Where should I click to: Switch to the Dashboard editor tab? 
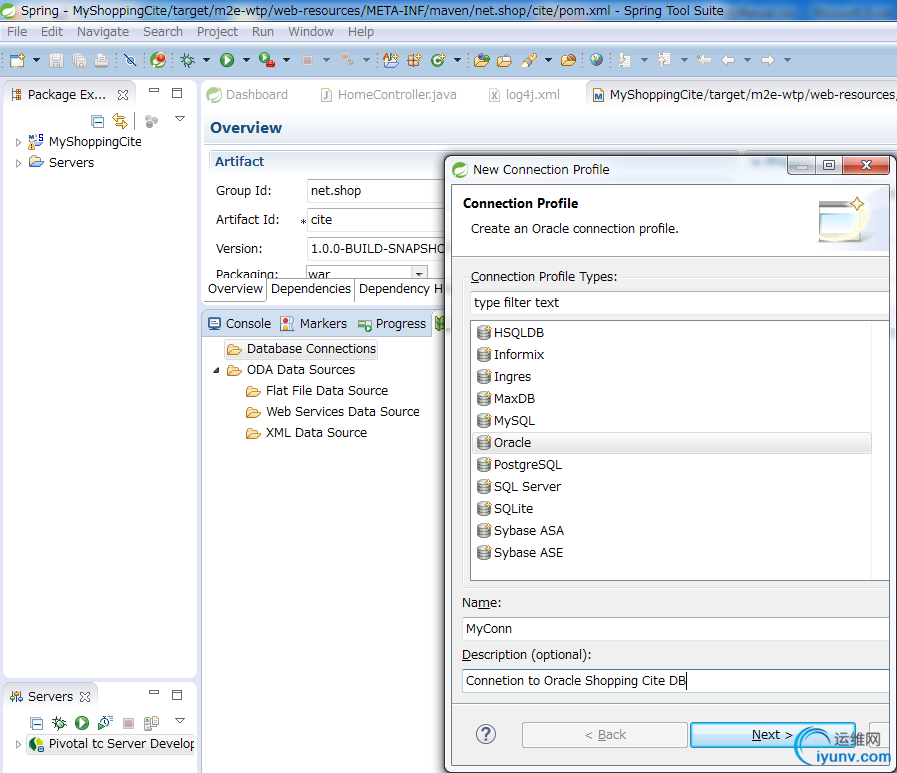[x=248, y=95]
